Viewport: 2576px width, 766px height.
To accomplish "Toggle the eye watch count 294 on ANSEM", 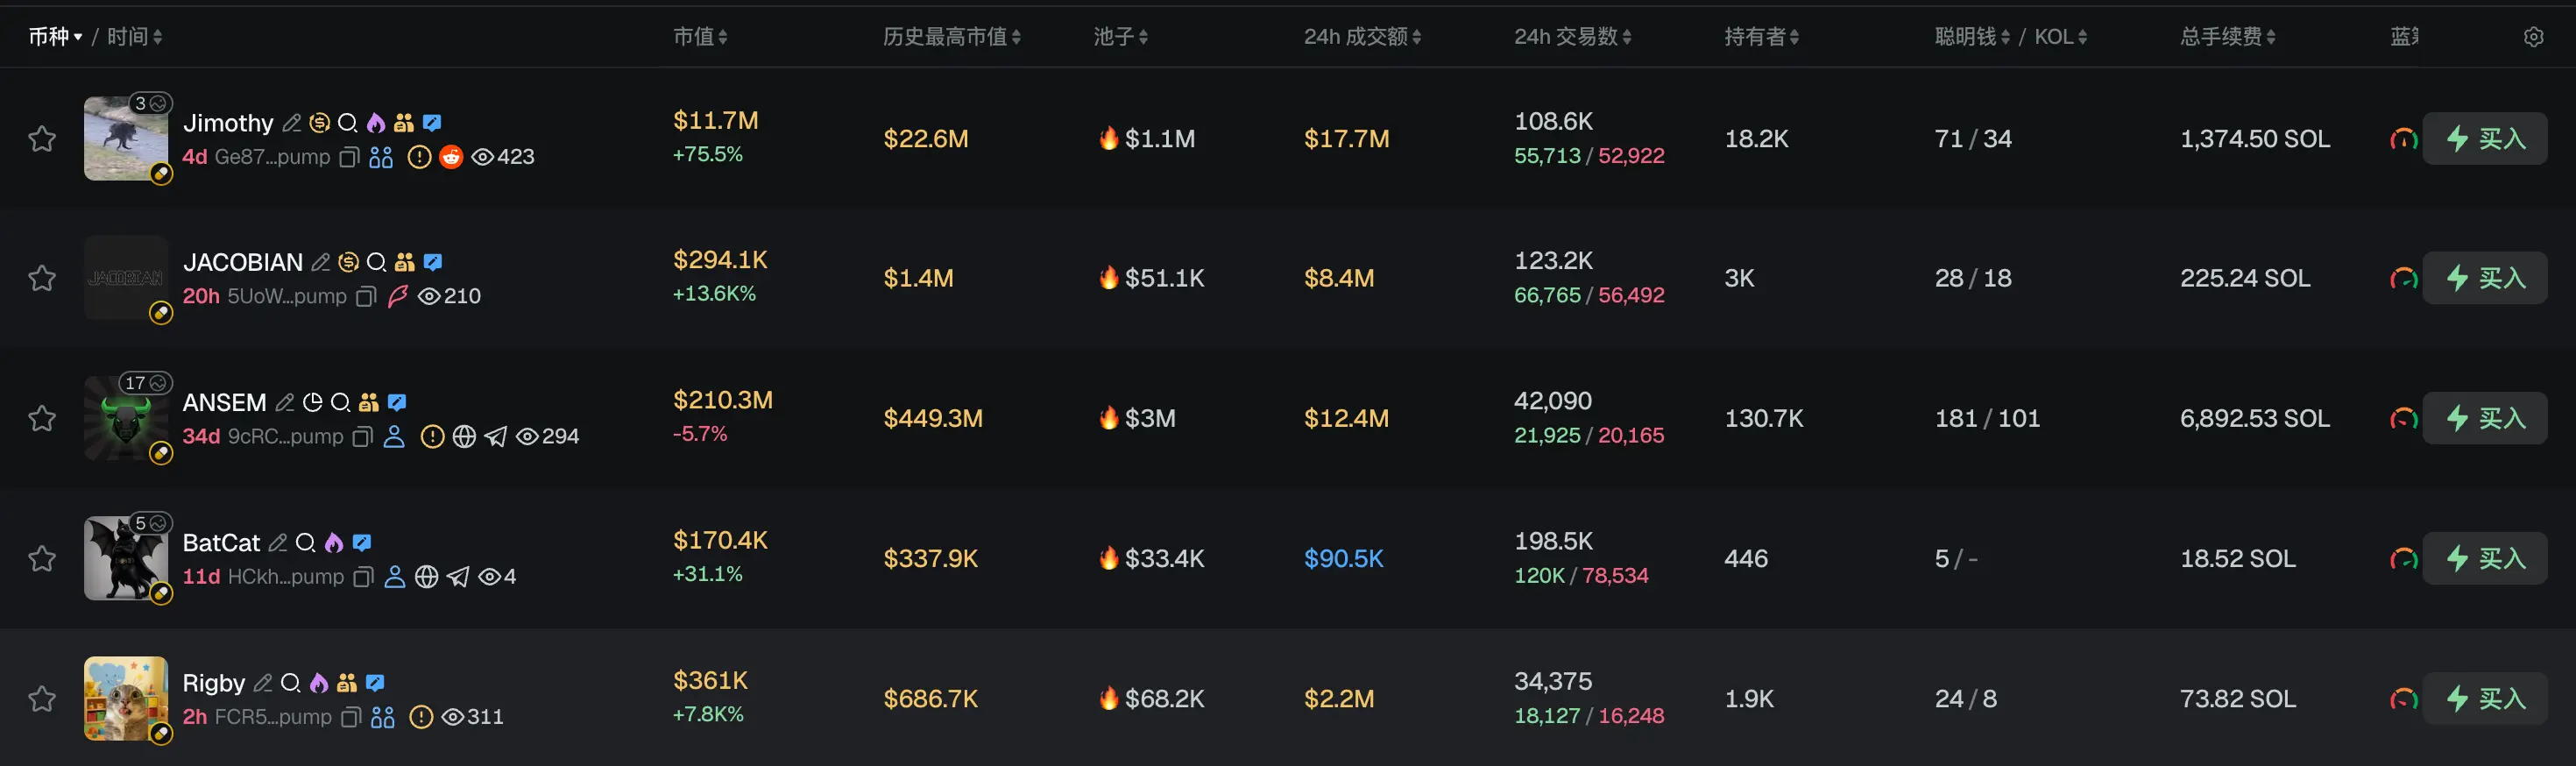I will 547,436.
